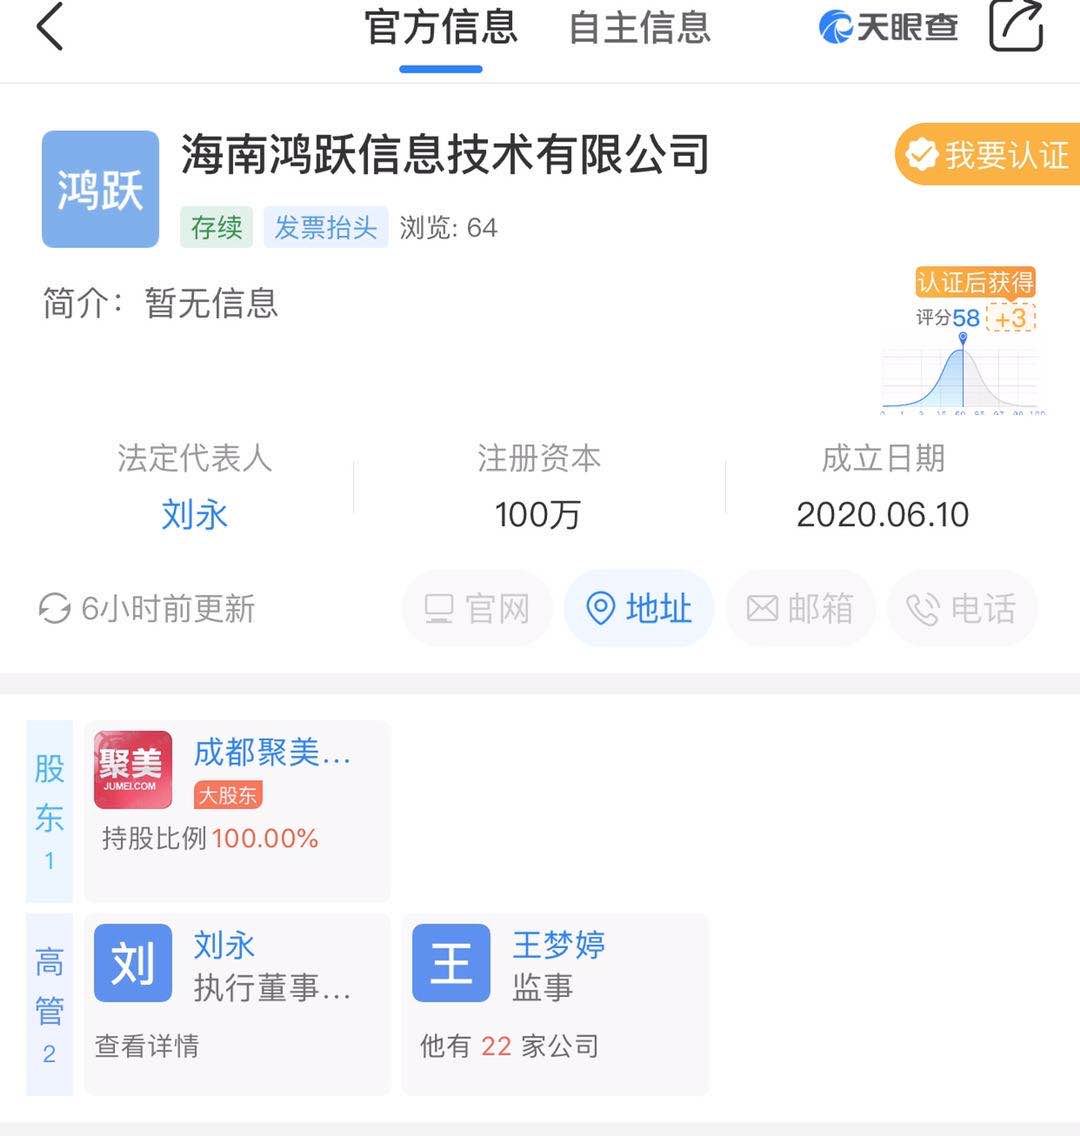Open 成都聚美 shareholder link
The width and height of the screenshot is (1080, 1136).
pyautogui.click(x=272, y=752)
